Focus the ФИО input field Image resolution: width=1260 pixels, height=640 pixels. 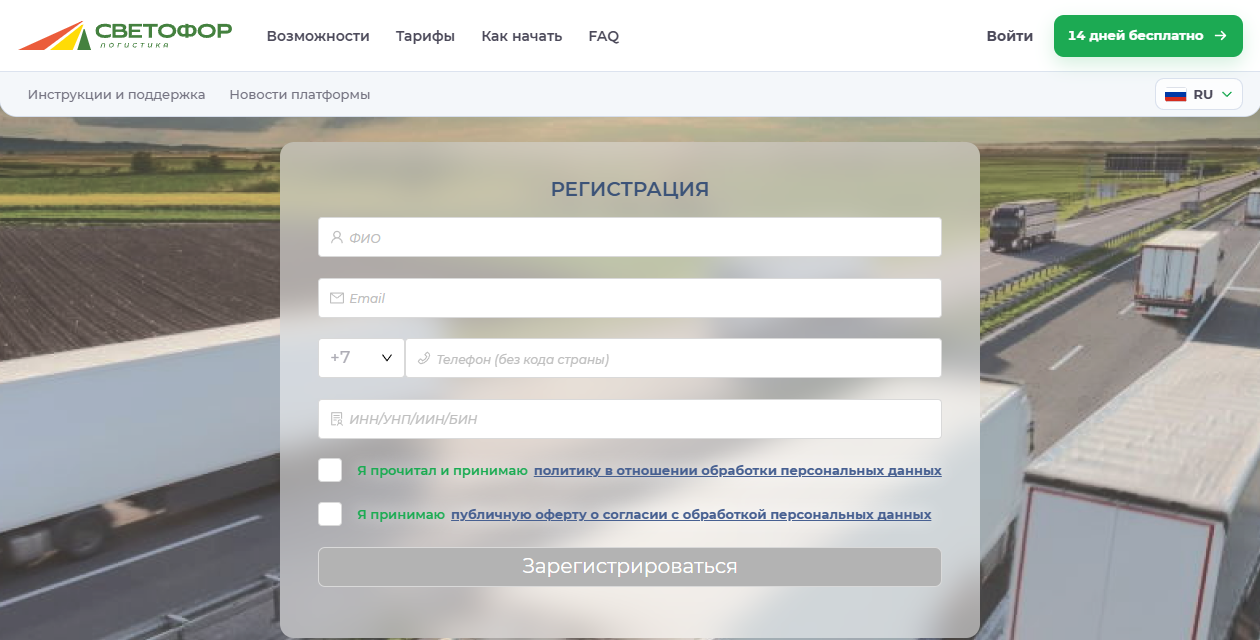(630, 237)
